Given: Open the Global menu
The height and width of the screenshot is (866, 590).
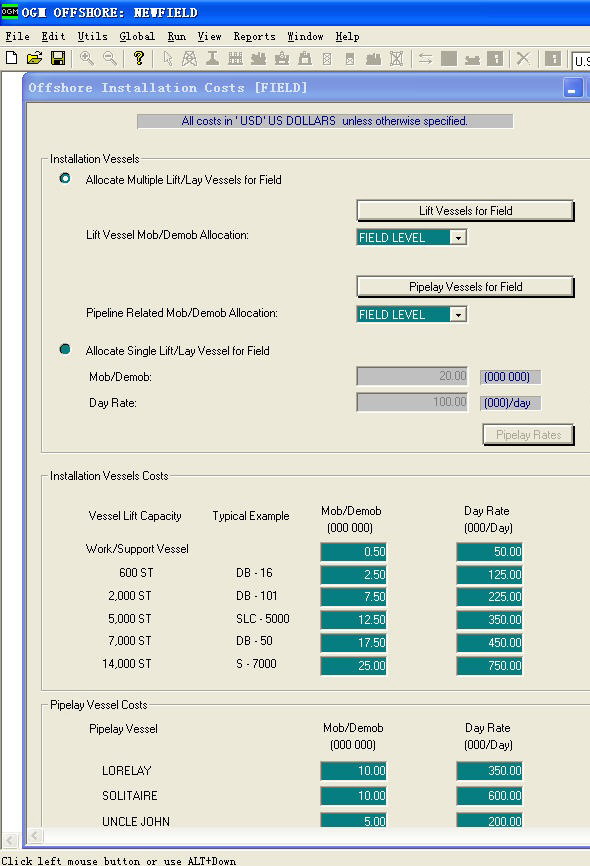Looking at the screenshot, I should [137, 36].
